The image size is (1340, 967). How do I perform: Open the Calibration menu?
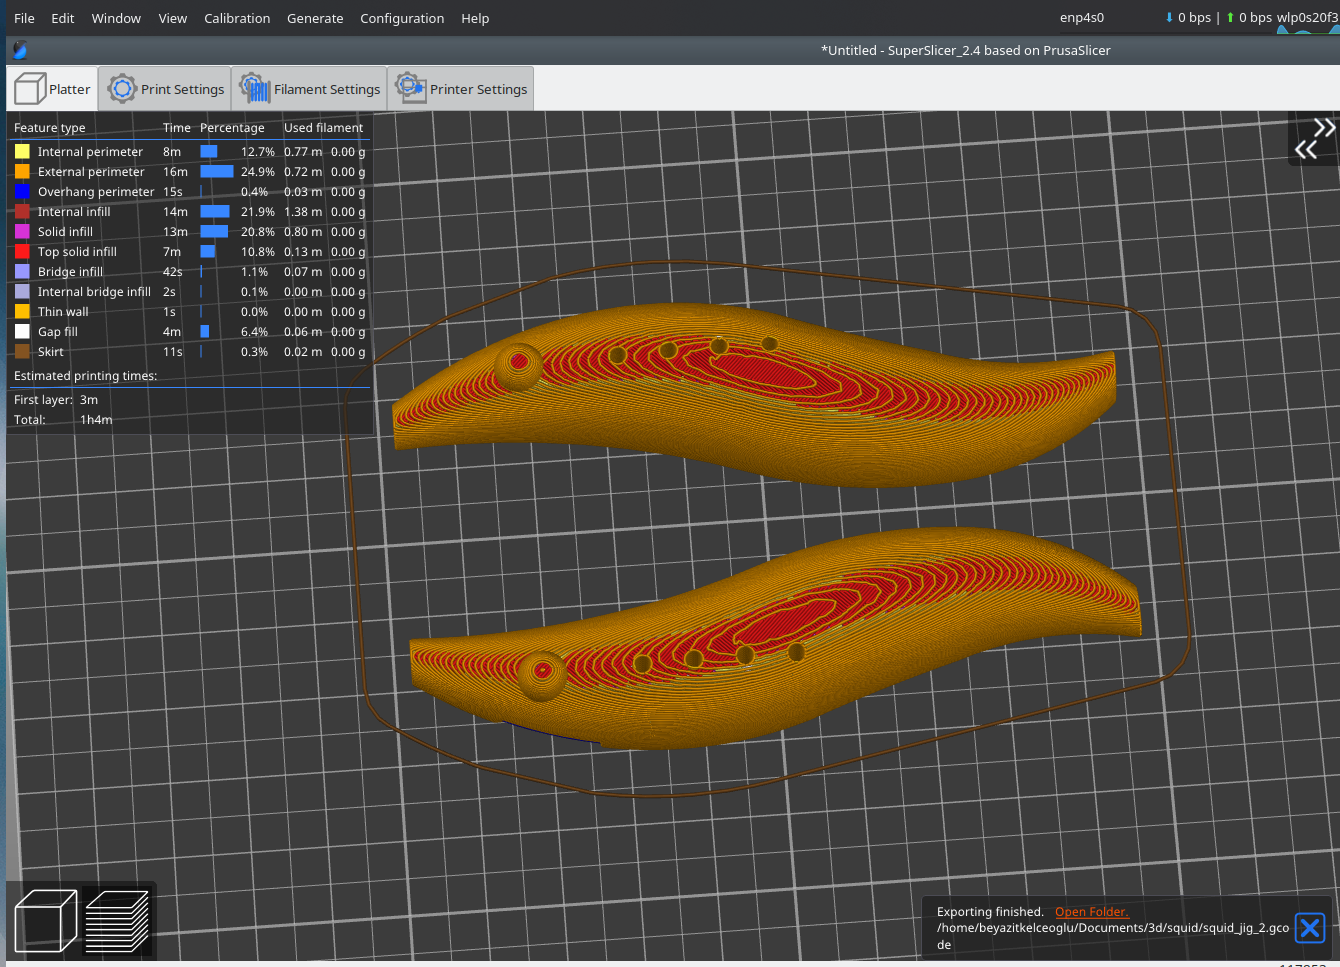pos(237,18)
